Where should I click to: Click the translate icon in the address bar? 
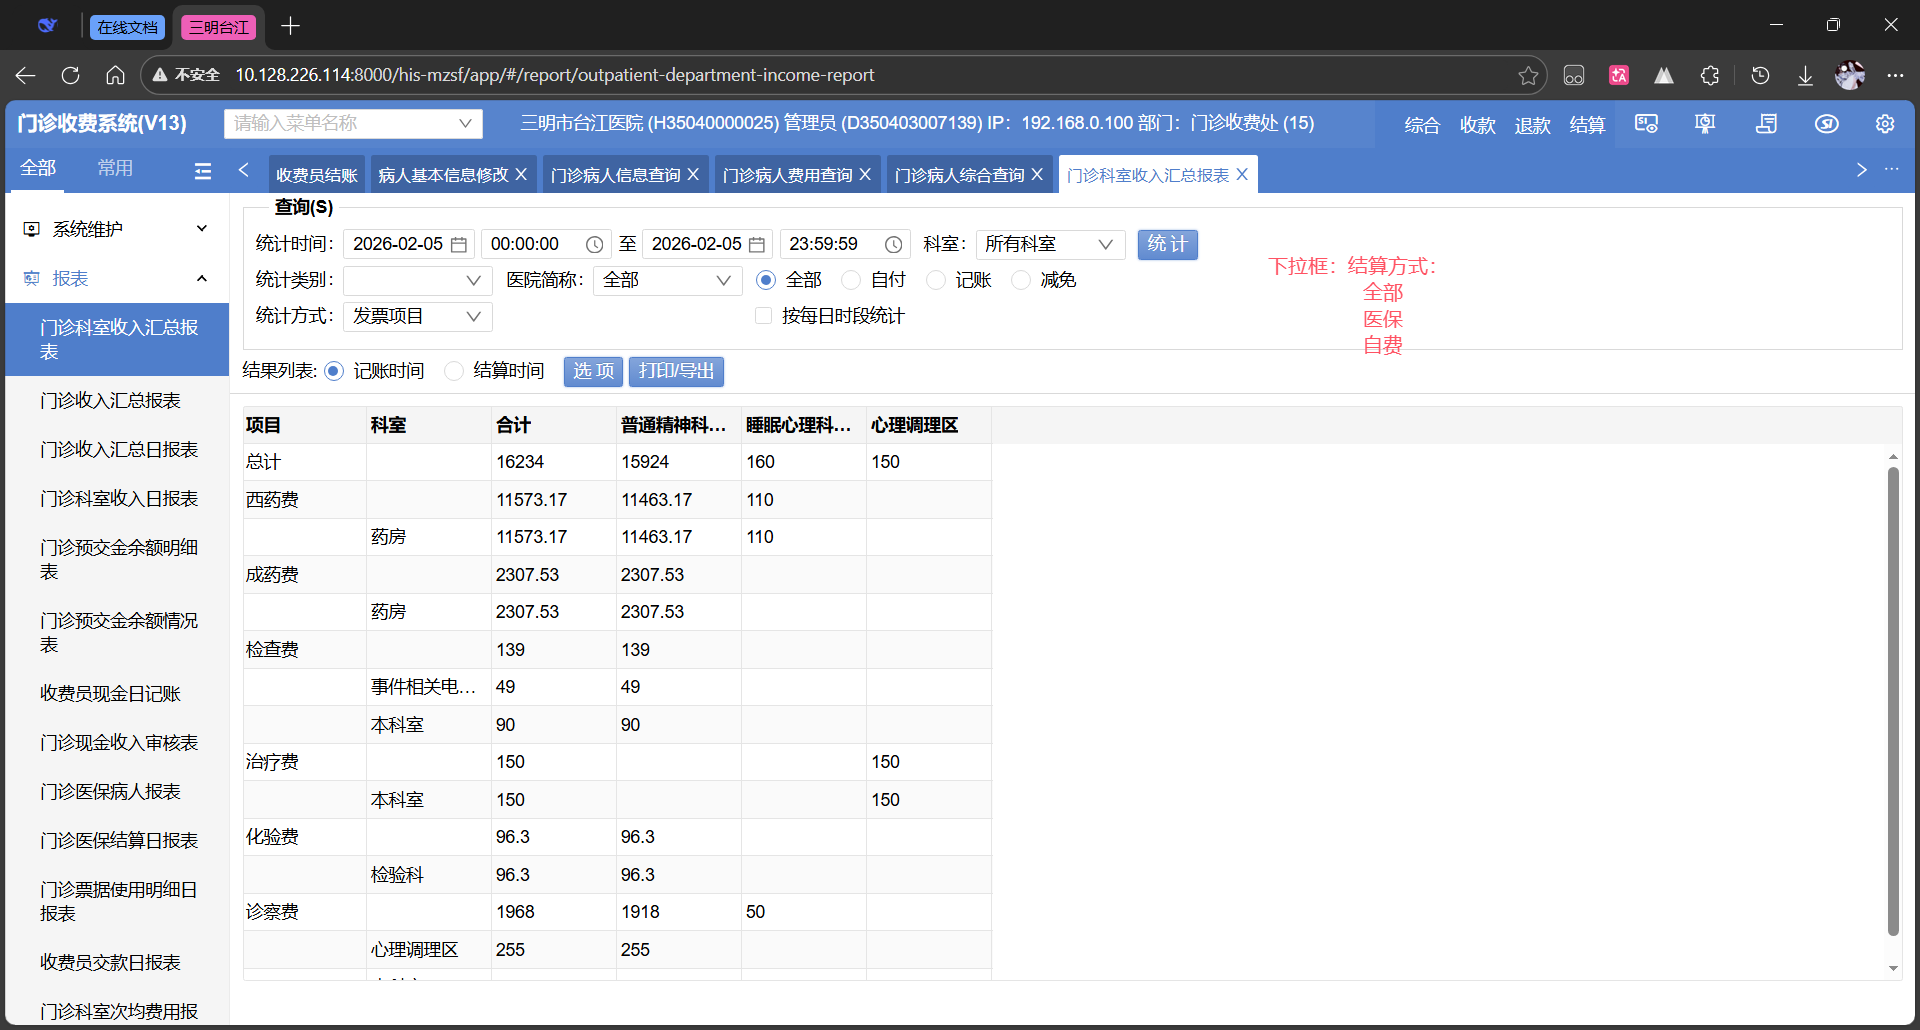point(1619,75)
